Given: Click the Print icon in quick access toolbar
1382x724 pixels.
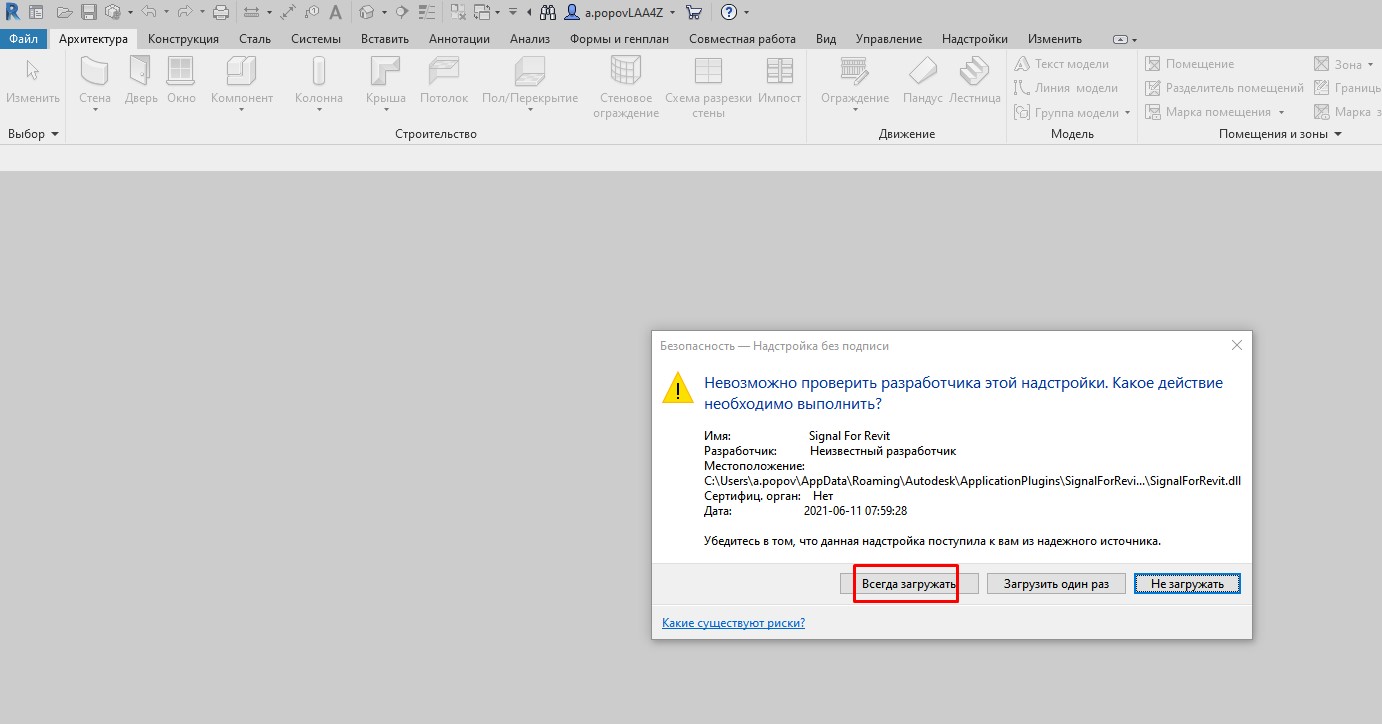Looking at the screenshot, I should (x=221, y=12).
